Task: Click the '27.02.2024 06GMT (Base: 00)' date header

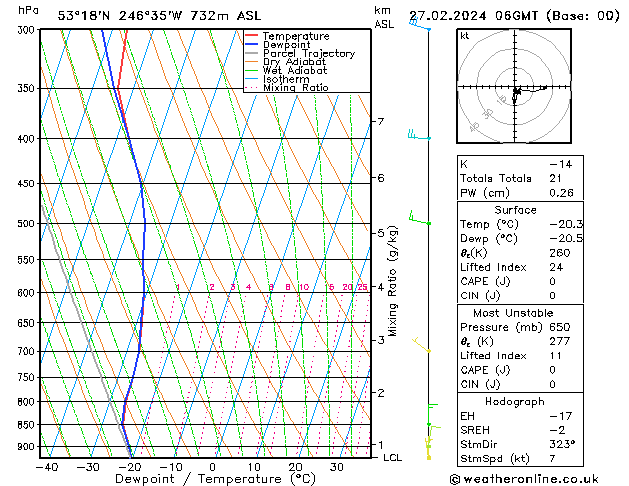Action: click(x=514, y=16)
